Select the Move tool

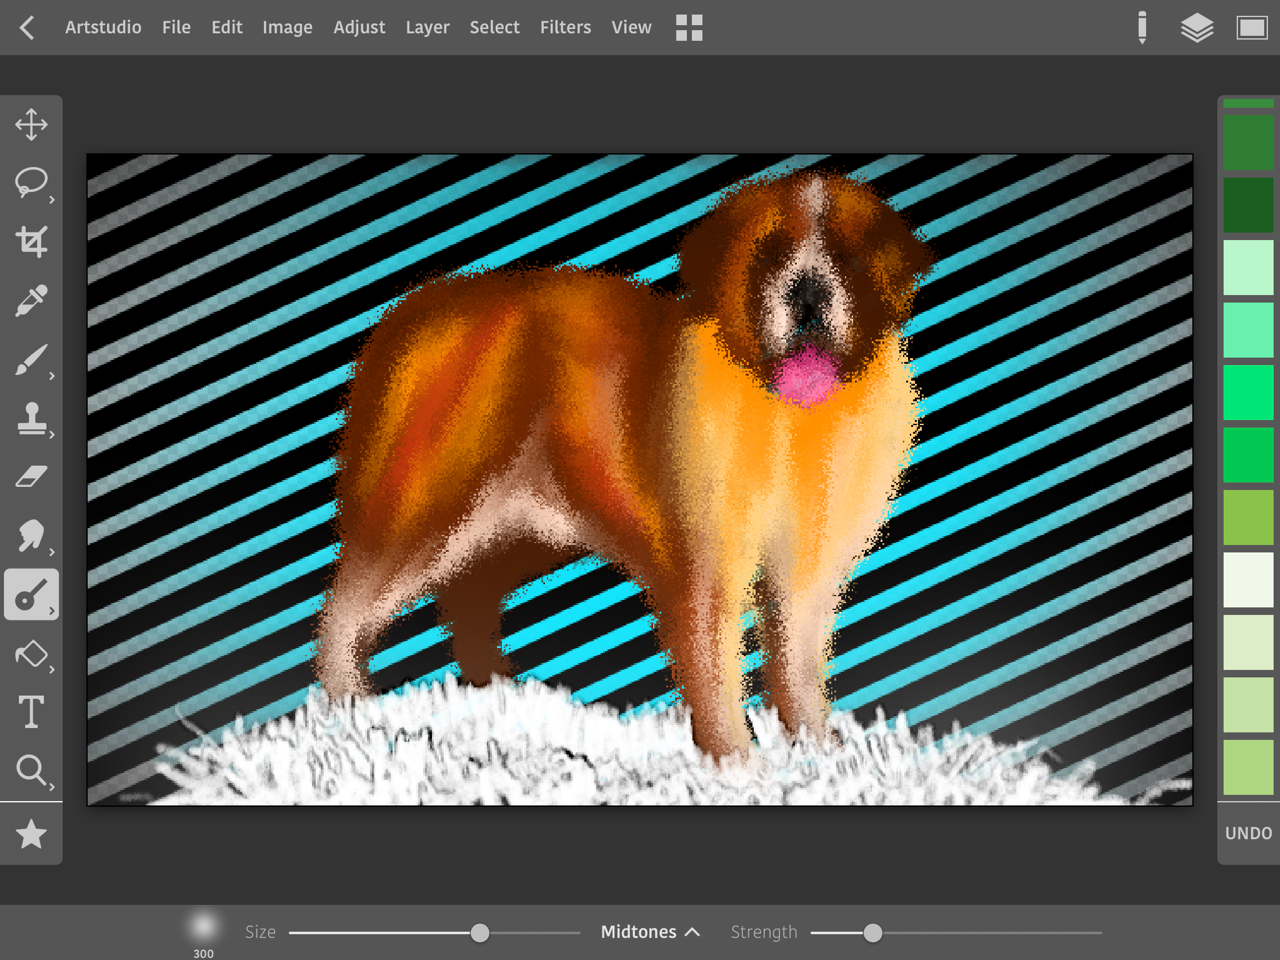(x=31, y=125)
